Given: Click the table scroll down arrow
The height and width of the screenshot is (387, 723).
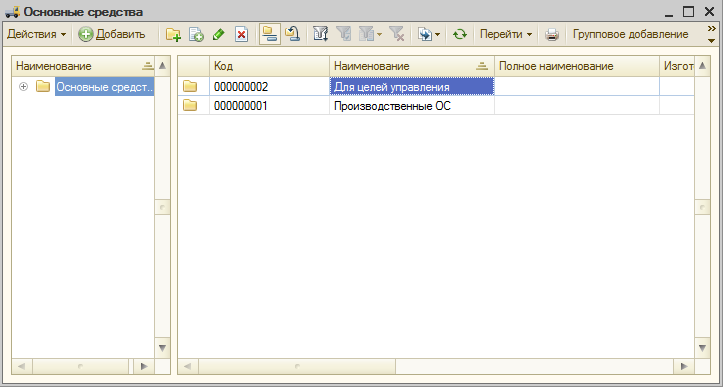Looking at the screenshot, I should coord(702,348).
